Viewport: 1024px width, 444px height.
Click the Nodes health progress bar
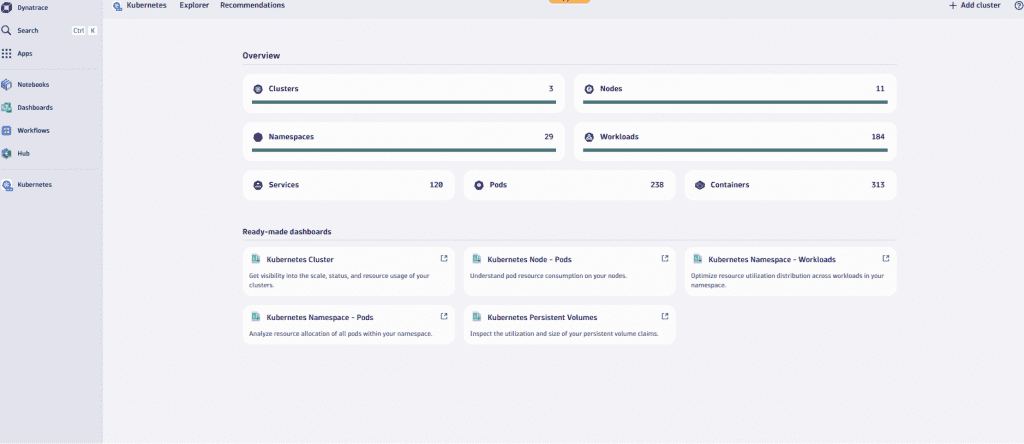(735, 102)
